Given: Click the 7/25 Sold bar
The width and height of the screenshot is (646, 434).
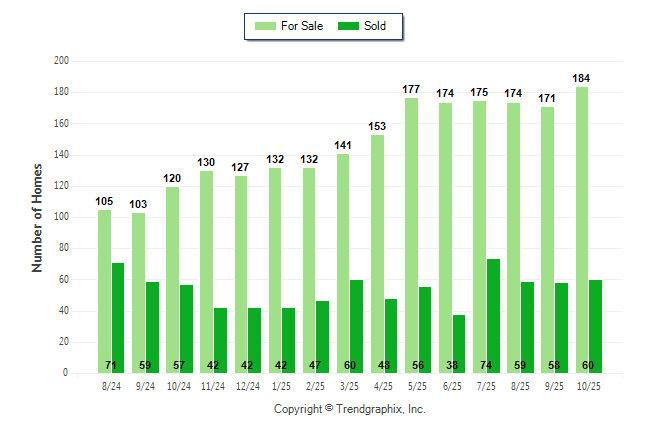Looking at the screenshot, I should coord(493,316).
